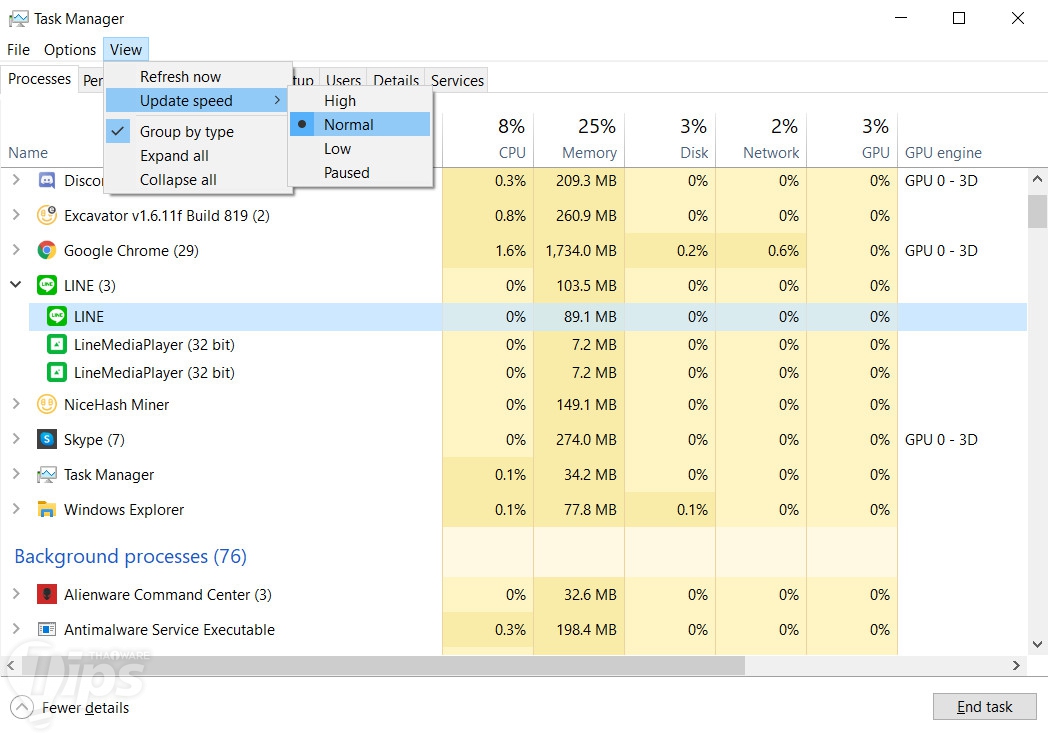Screen dimensions: 1048x737
Task: Collapse the LINE process group
Action: (16, 286)
